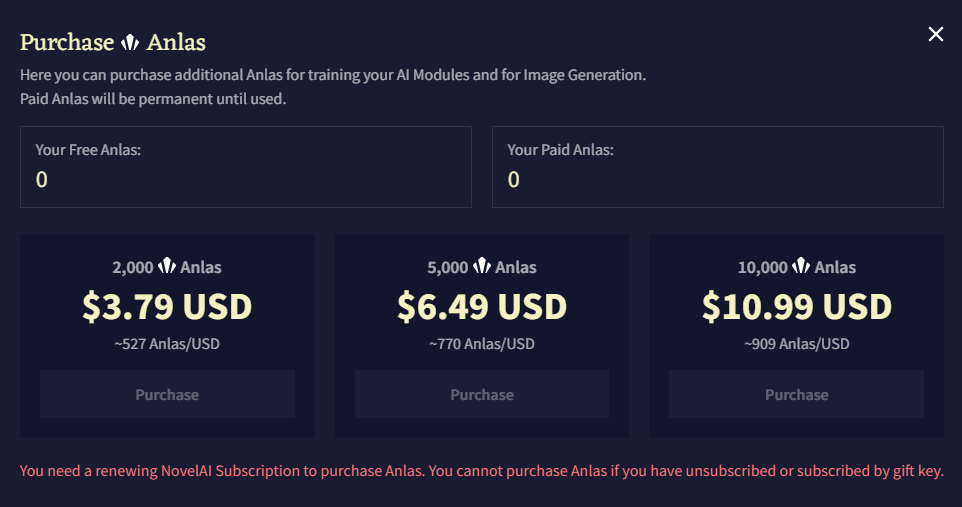Click the Anlas icon beside 5,000 Anlas
962x507 pixels.
click(482, 267)
